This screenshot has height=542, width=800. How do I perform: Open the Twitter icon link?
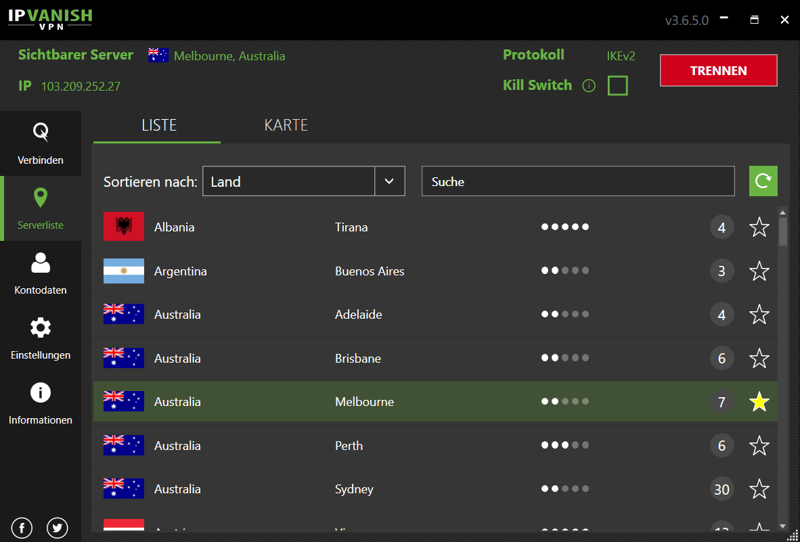coord(58,528)
